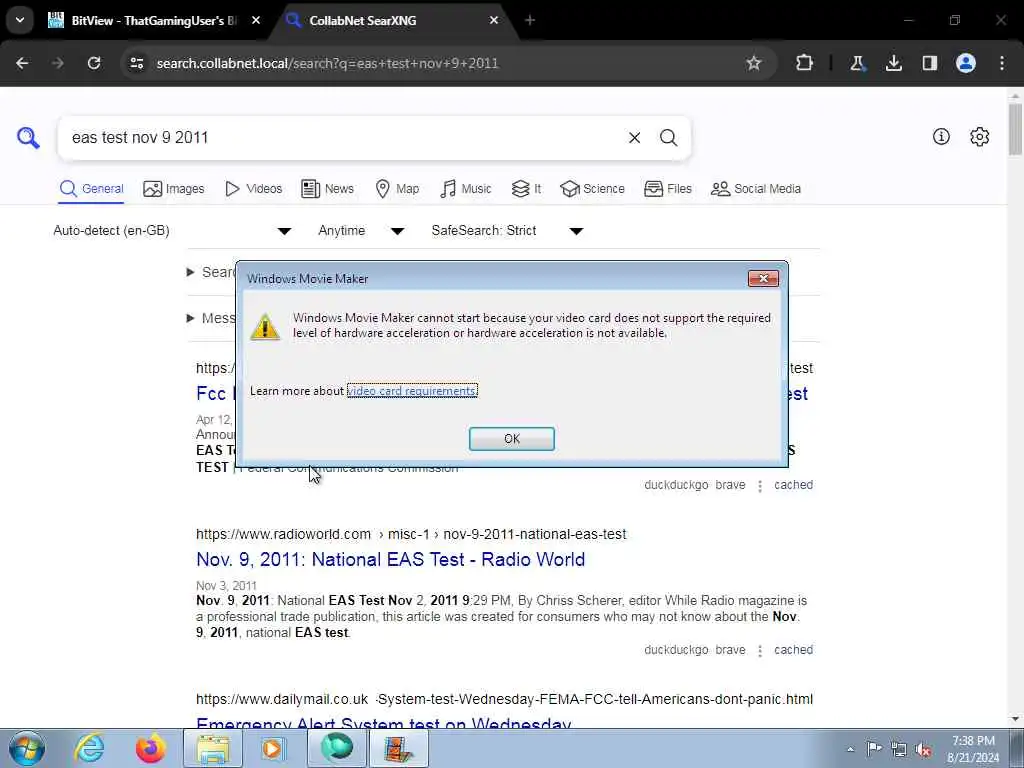
Task: Close the BitView tab
Action: pos(256,21)
